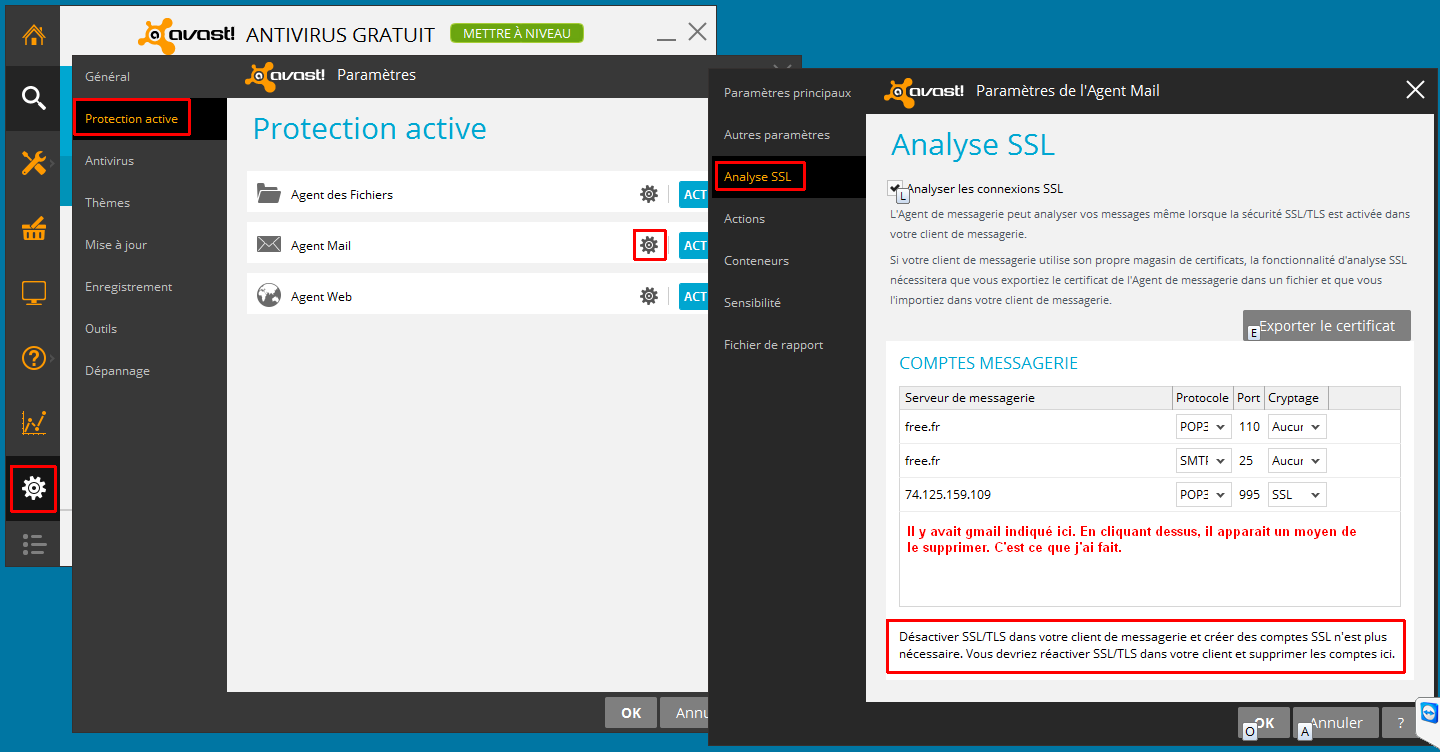This screenshot has height=752, width=1440.
Task: Click the port value 110
Action: click(1249, 427)
